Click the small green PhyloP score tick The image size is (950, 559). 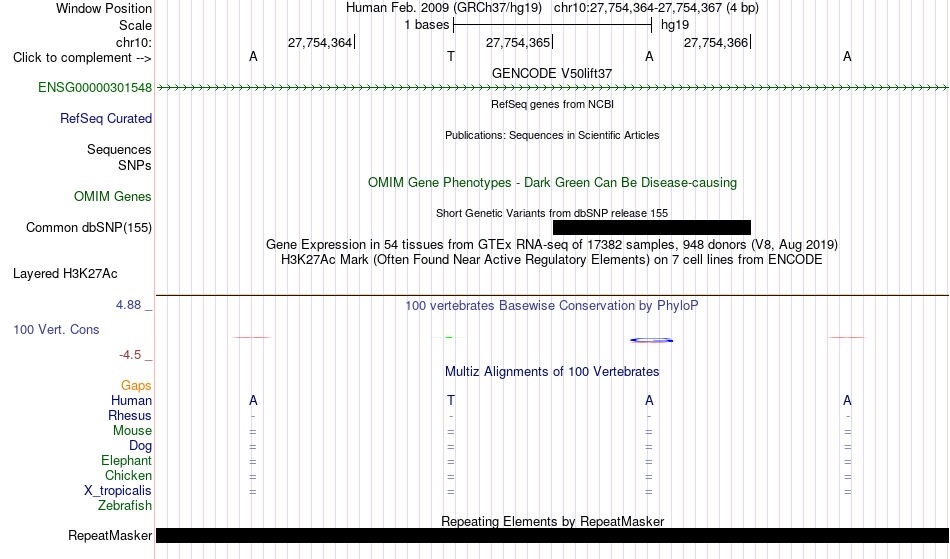coord(449,337)
